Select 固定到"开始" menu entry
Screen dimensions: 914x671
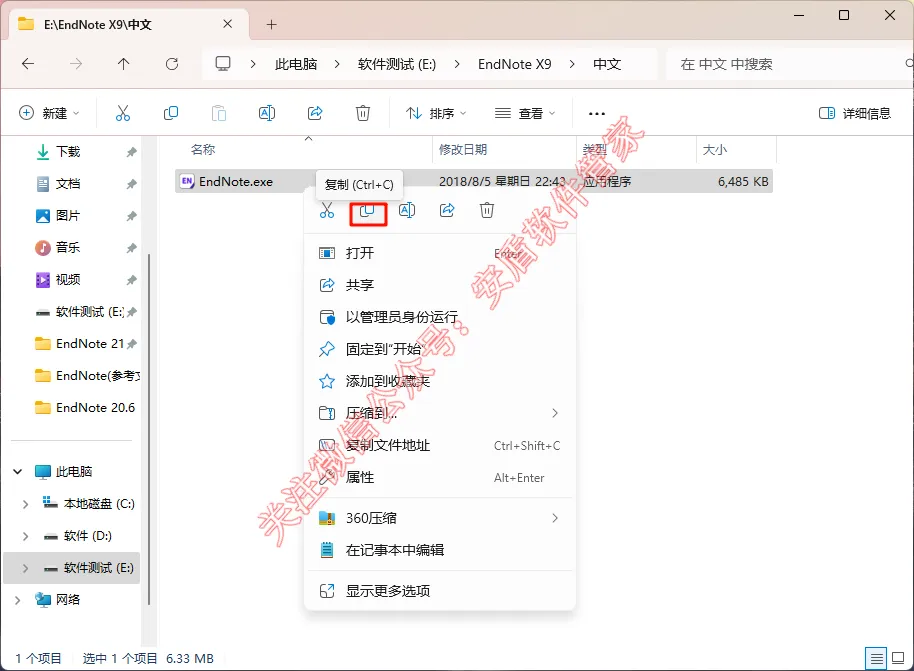click(440, 349)
